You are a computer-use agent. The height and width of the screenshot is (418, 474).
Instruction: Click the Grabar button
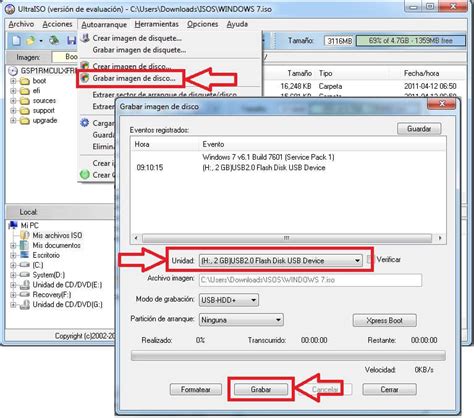click(261, 389)
